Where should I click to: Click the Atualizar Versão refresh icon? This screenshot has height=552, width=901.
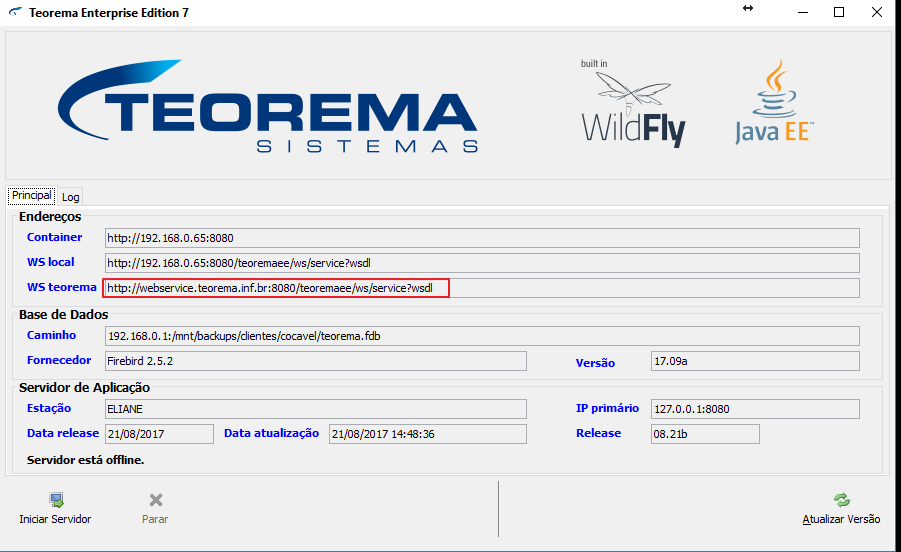coord(842,500)
